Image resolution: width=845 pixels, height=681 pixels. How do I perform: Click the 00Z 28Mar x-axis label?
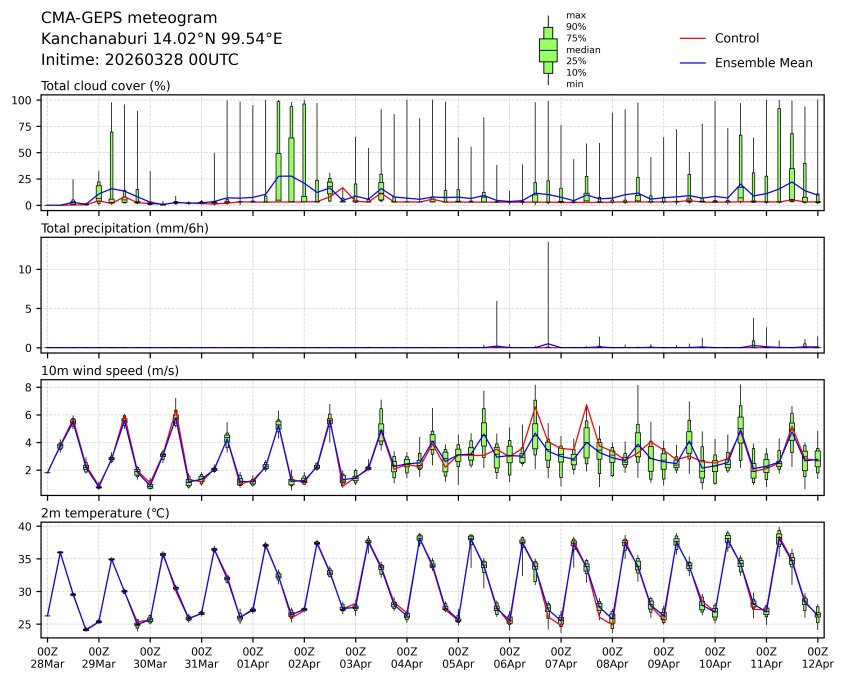click(46, 657)
